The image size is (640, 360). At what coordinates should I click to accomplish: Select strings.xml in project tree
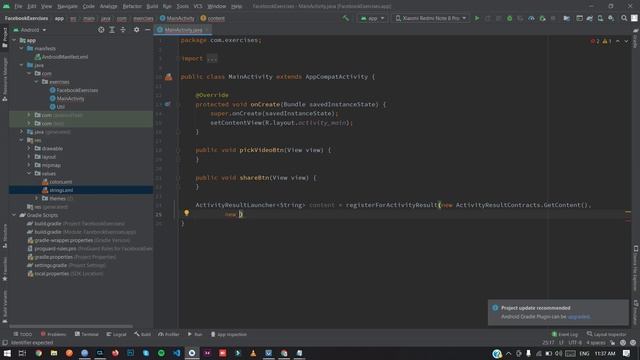pyautogui.click(x=58, y=190)
